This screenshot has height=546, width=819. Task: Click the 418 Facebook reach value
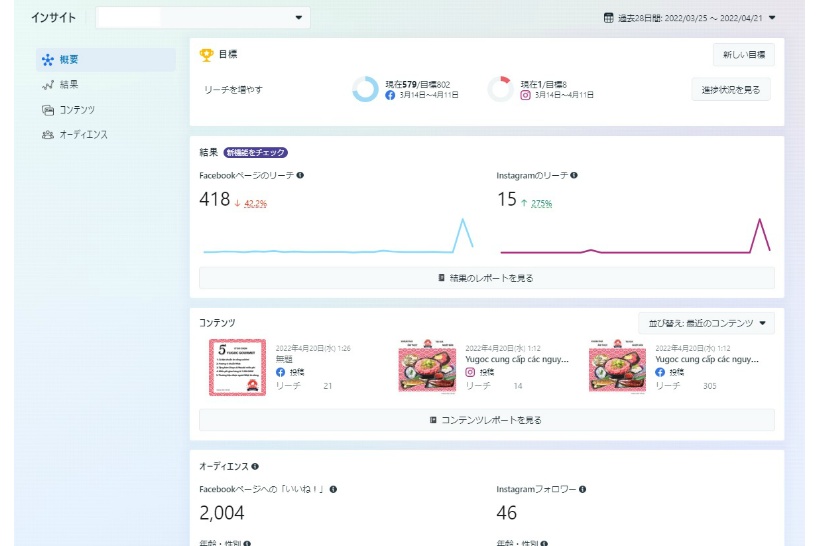tap(215, 200)
